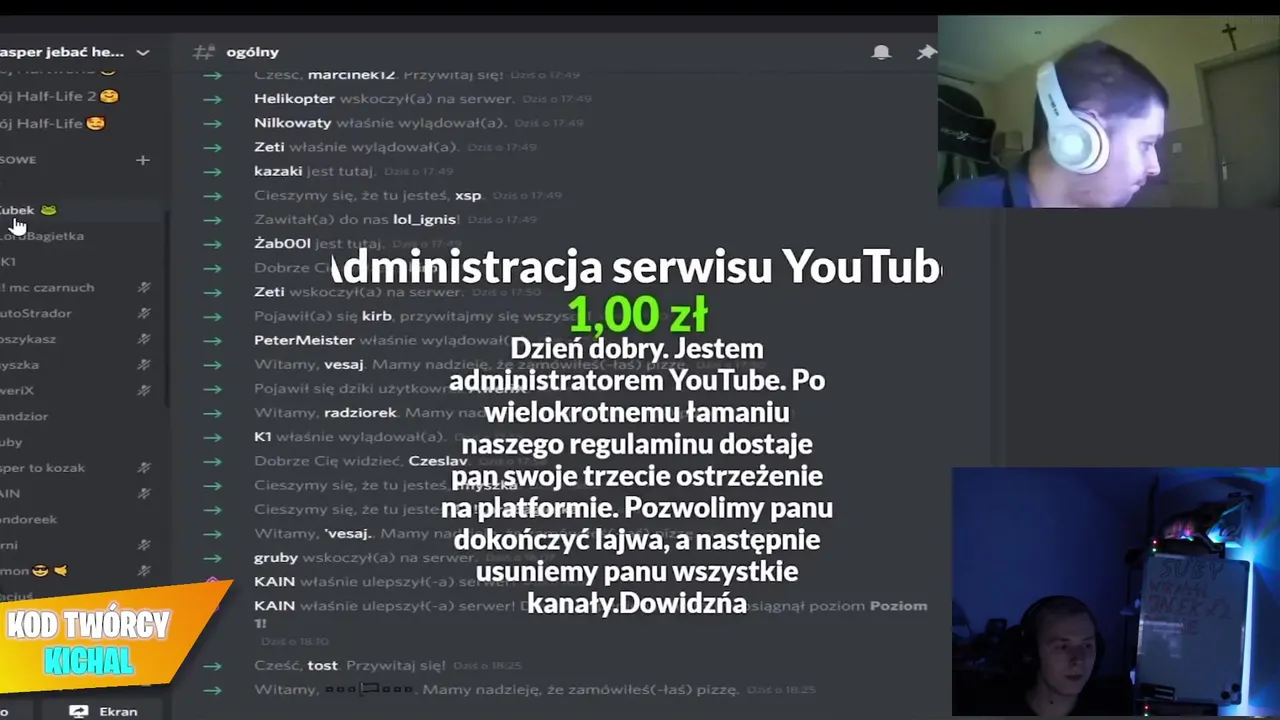This screenshot has height=720, width=1280.
Task: Click the screen share icon in Ekran
Action: (x=78, y=711)
